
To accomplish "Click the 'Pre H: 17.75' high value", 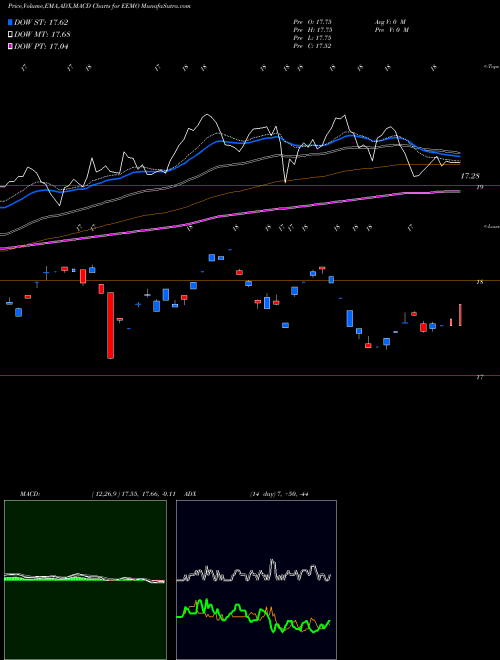I will pos(313,30).
